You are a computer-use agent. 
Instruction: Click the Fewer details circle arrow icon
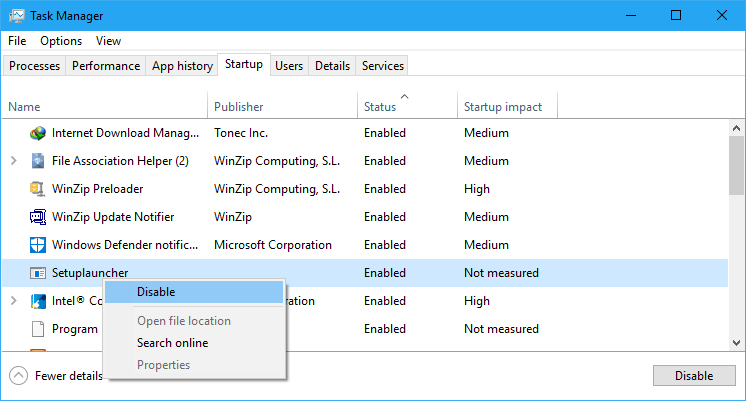pos(18,376)
